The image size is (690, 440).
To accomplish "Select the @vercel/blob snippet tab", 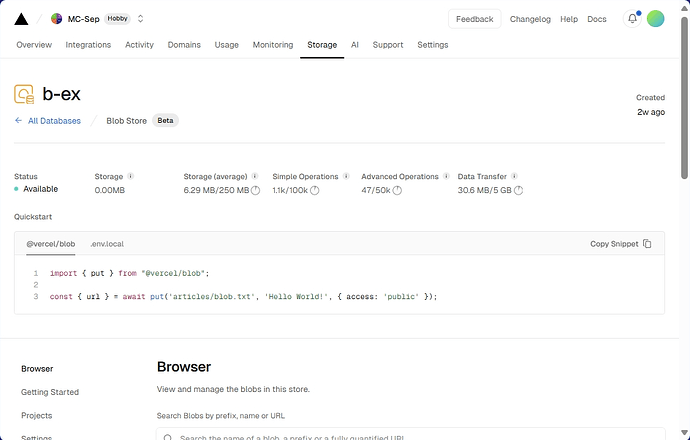I will pos(51,244).
